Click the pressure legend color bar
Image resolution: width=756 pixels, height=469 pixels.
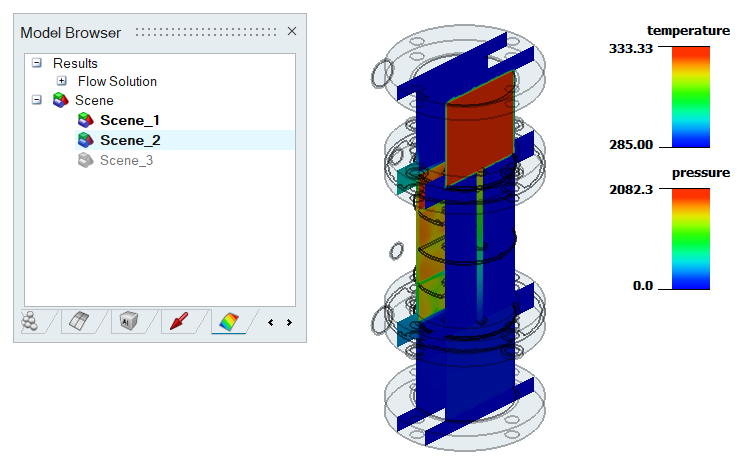pos(691,238)
